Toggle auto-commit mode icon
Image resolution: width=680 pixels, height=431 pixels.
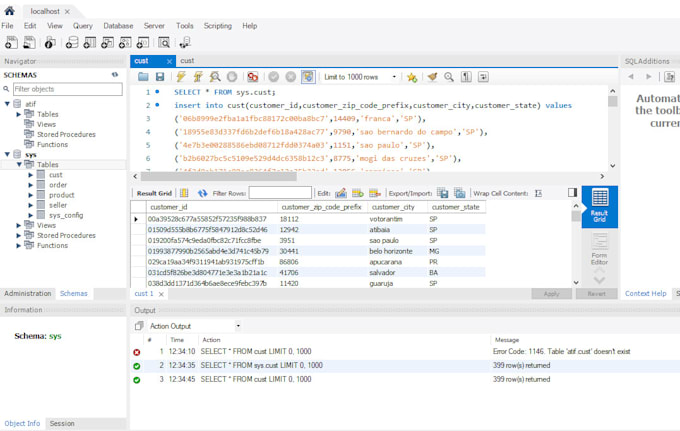pos(308,77)
